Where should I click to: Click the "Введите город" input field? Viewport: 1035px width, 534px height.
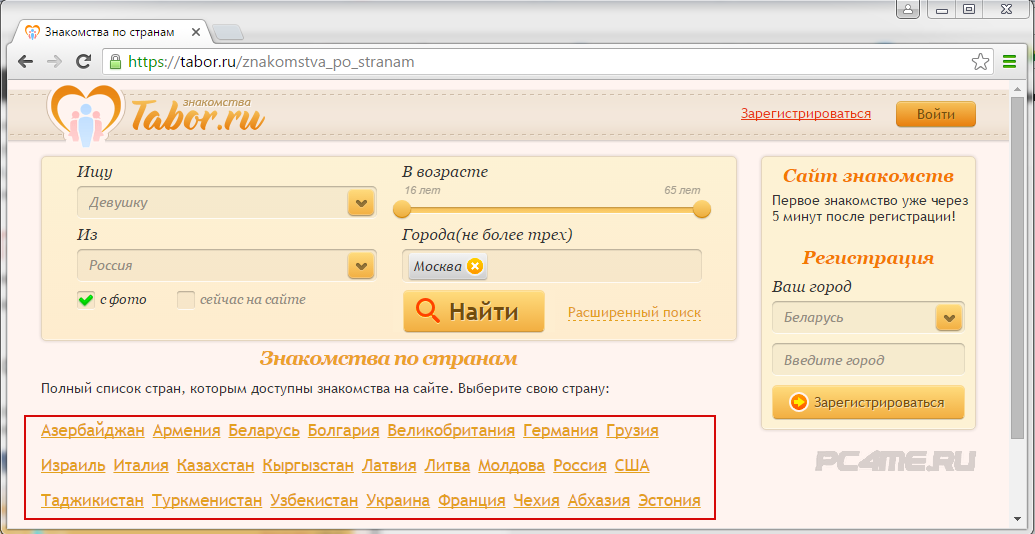point(867,360)
